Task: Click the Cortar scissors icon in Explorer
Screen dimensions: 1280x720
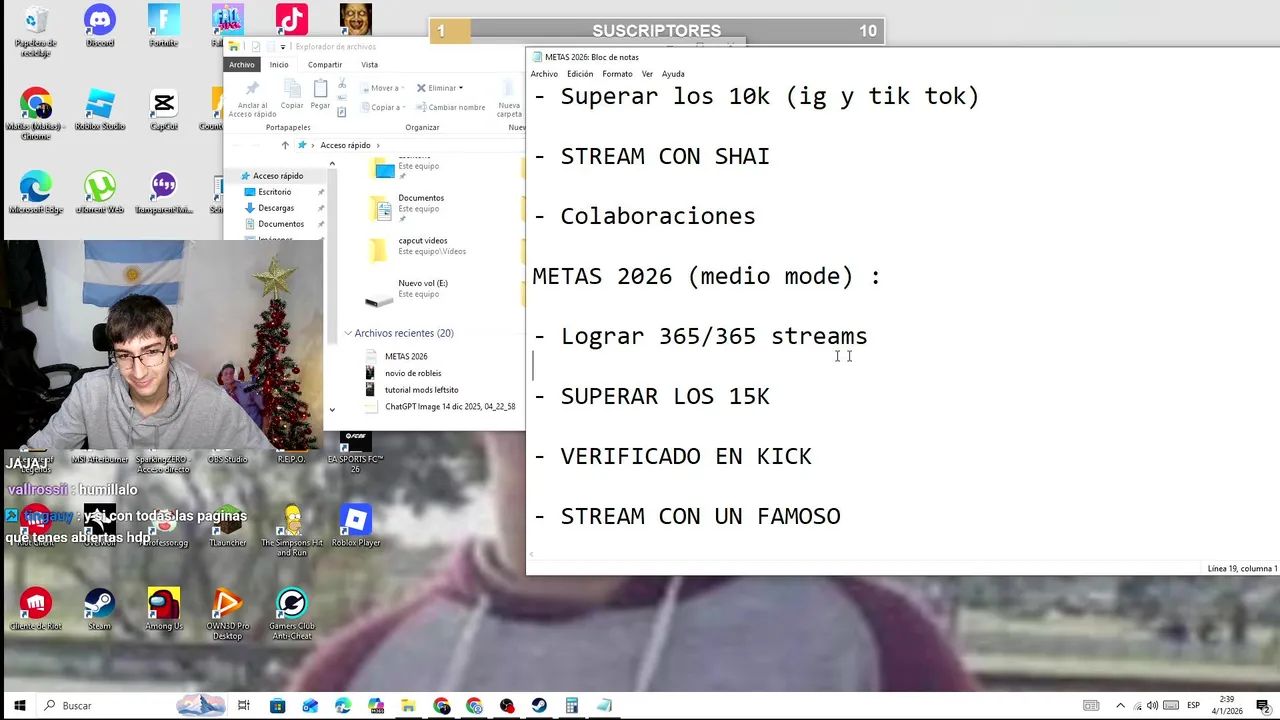Action: tap(342, 84)
